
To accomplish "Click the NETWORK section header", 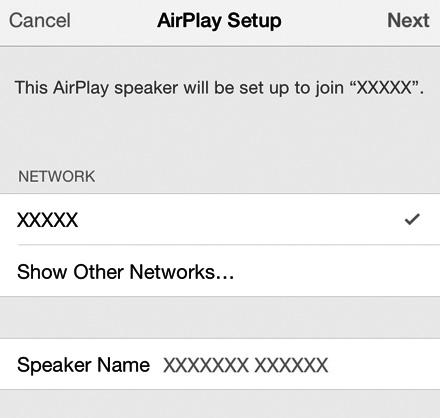I will point(57,176).
